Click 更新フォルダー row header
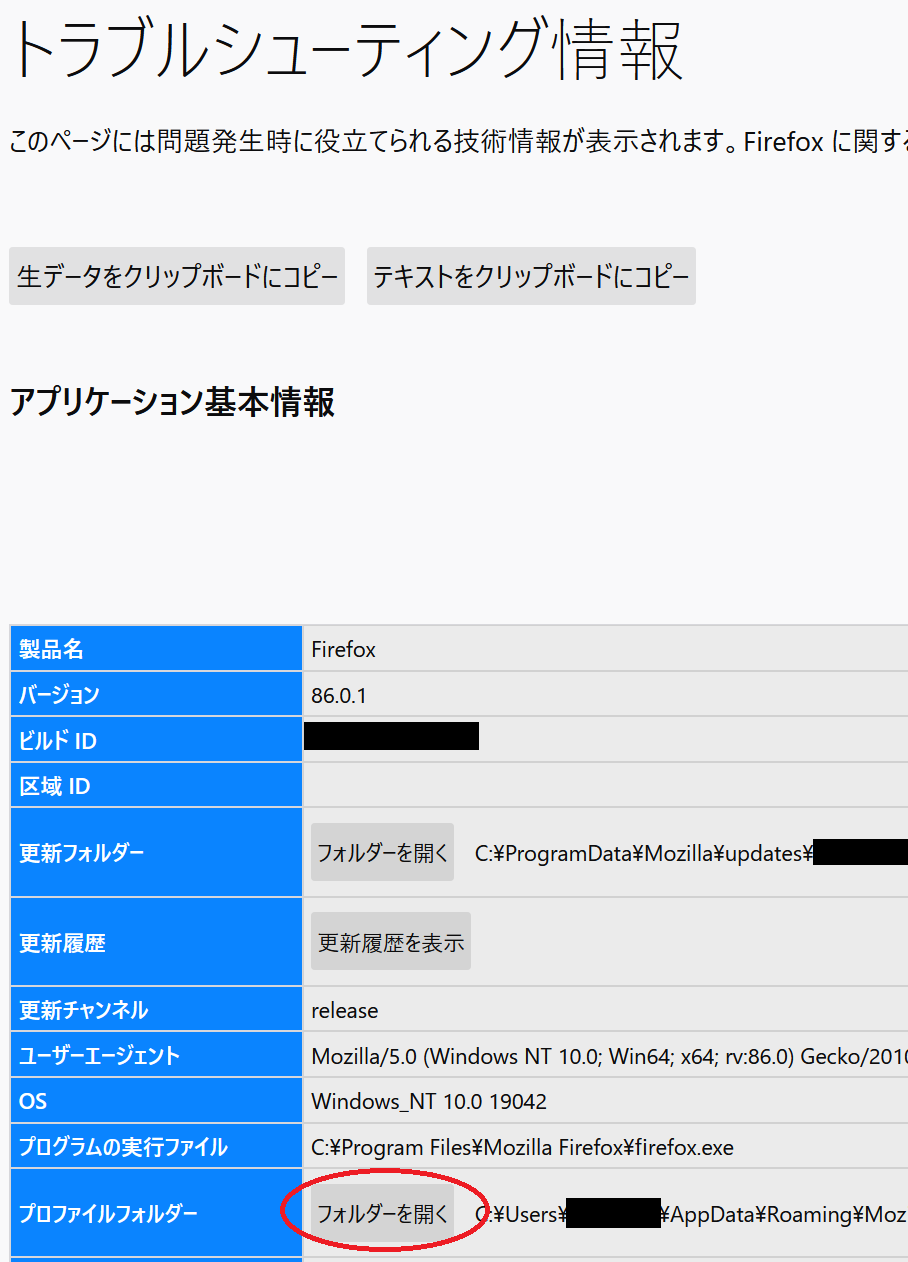The image size is (908, 1262). click(156, 853)
